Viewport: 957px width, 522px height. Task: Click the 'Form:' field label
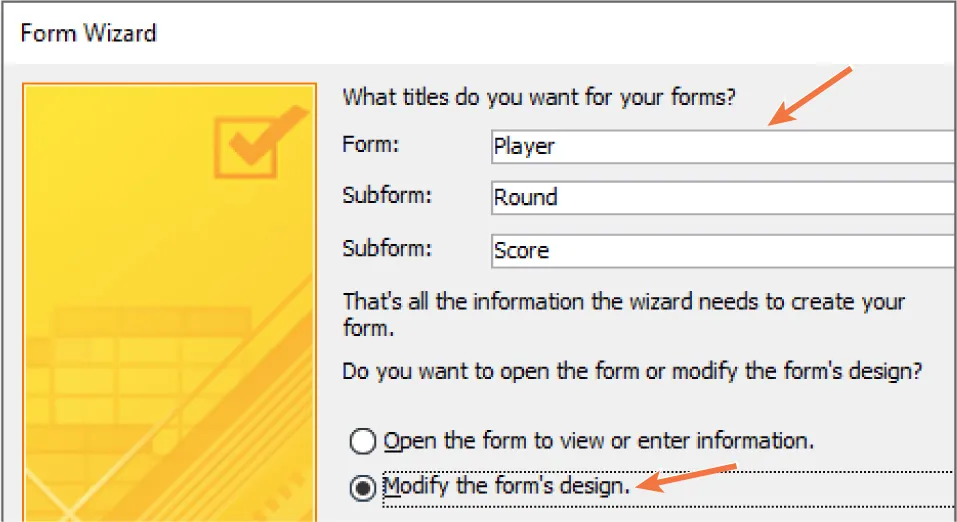pyautogui.click(x=370, y=145)
